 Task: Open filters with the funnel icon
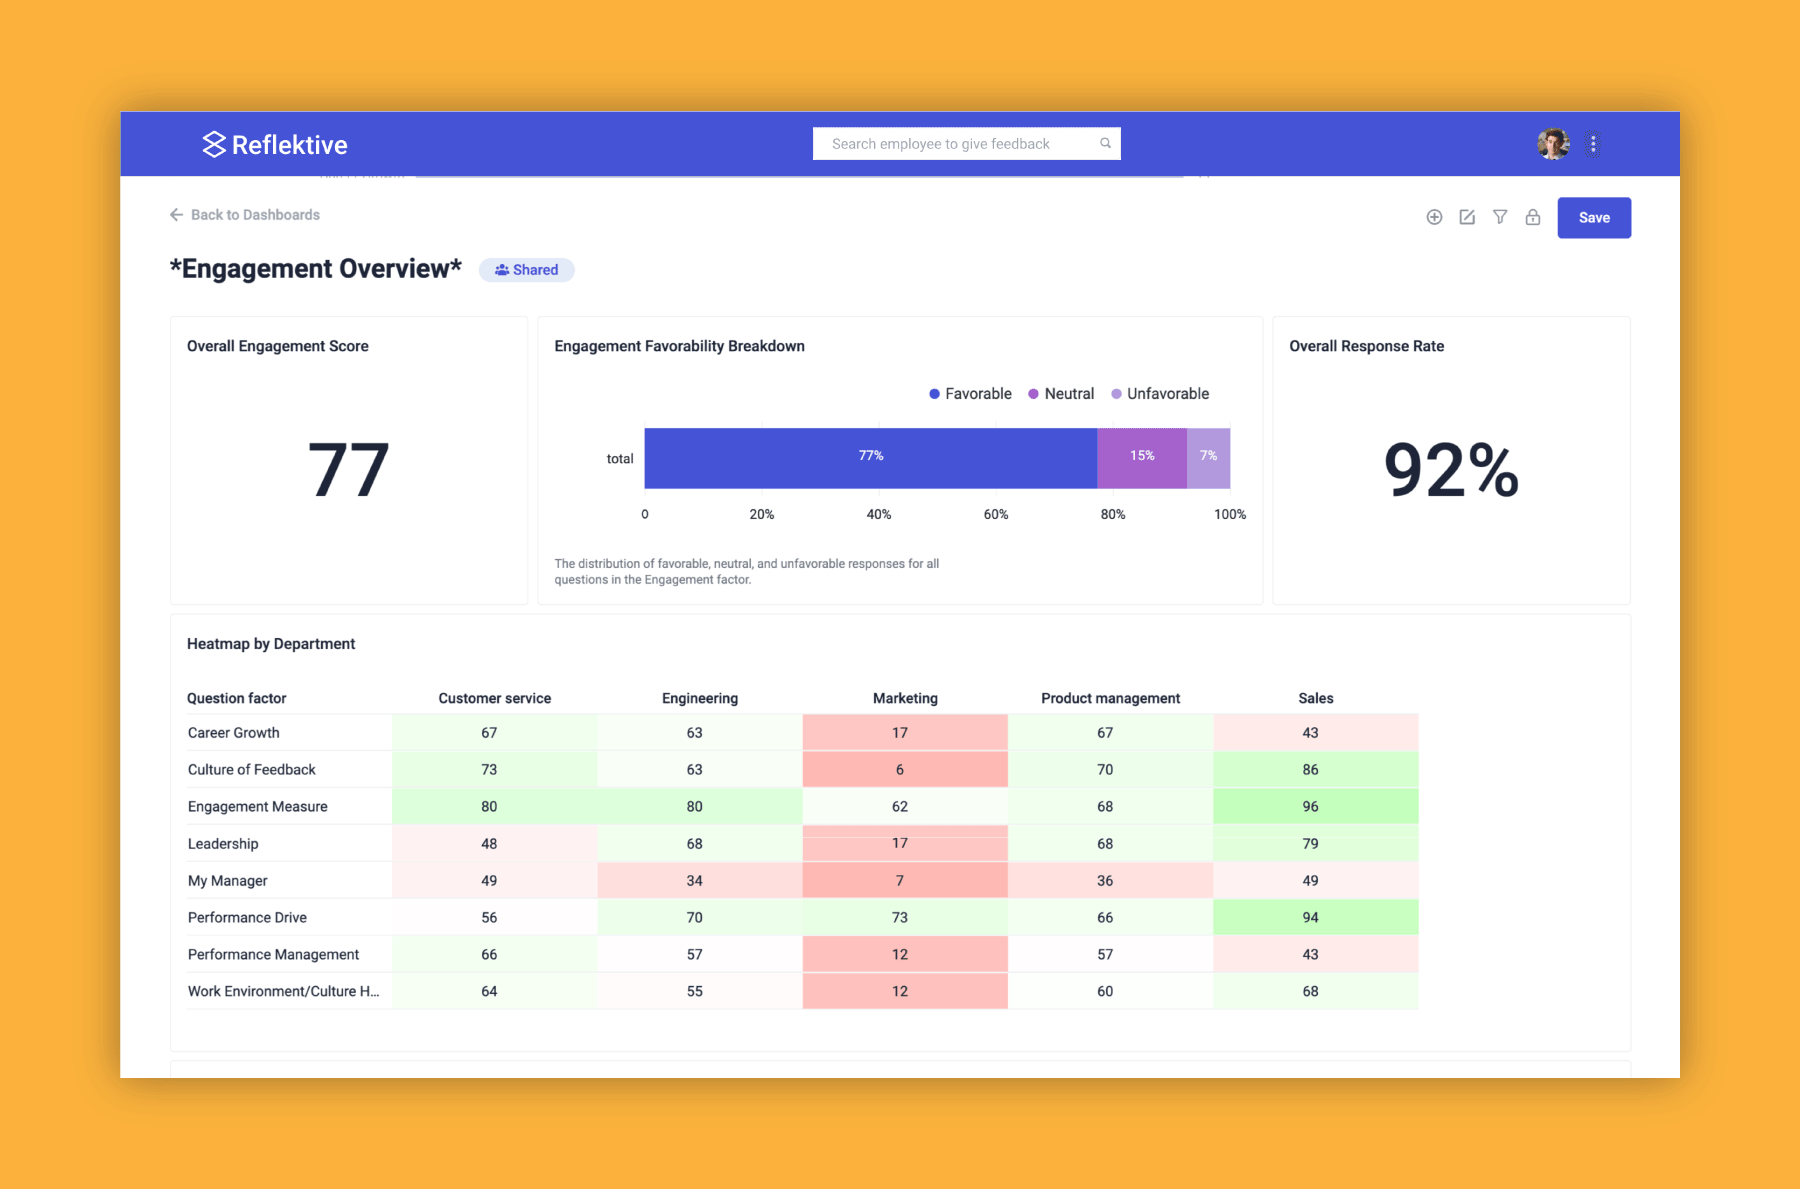tap(1500, 217)
